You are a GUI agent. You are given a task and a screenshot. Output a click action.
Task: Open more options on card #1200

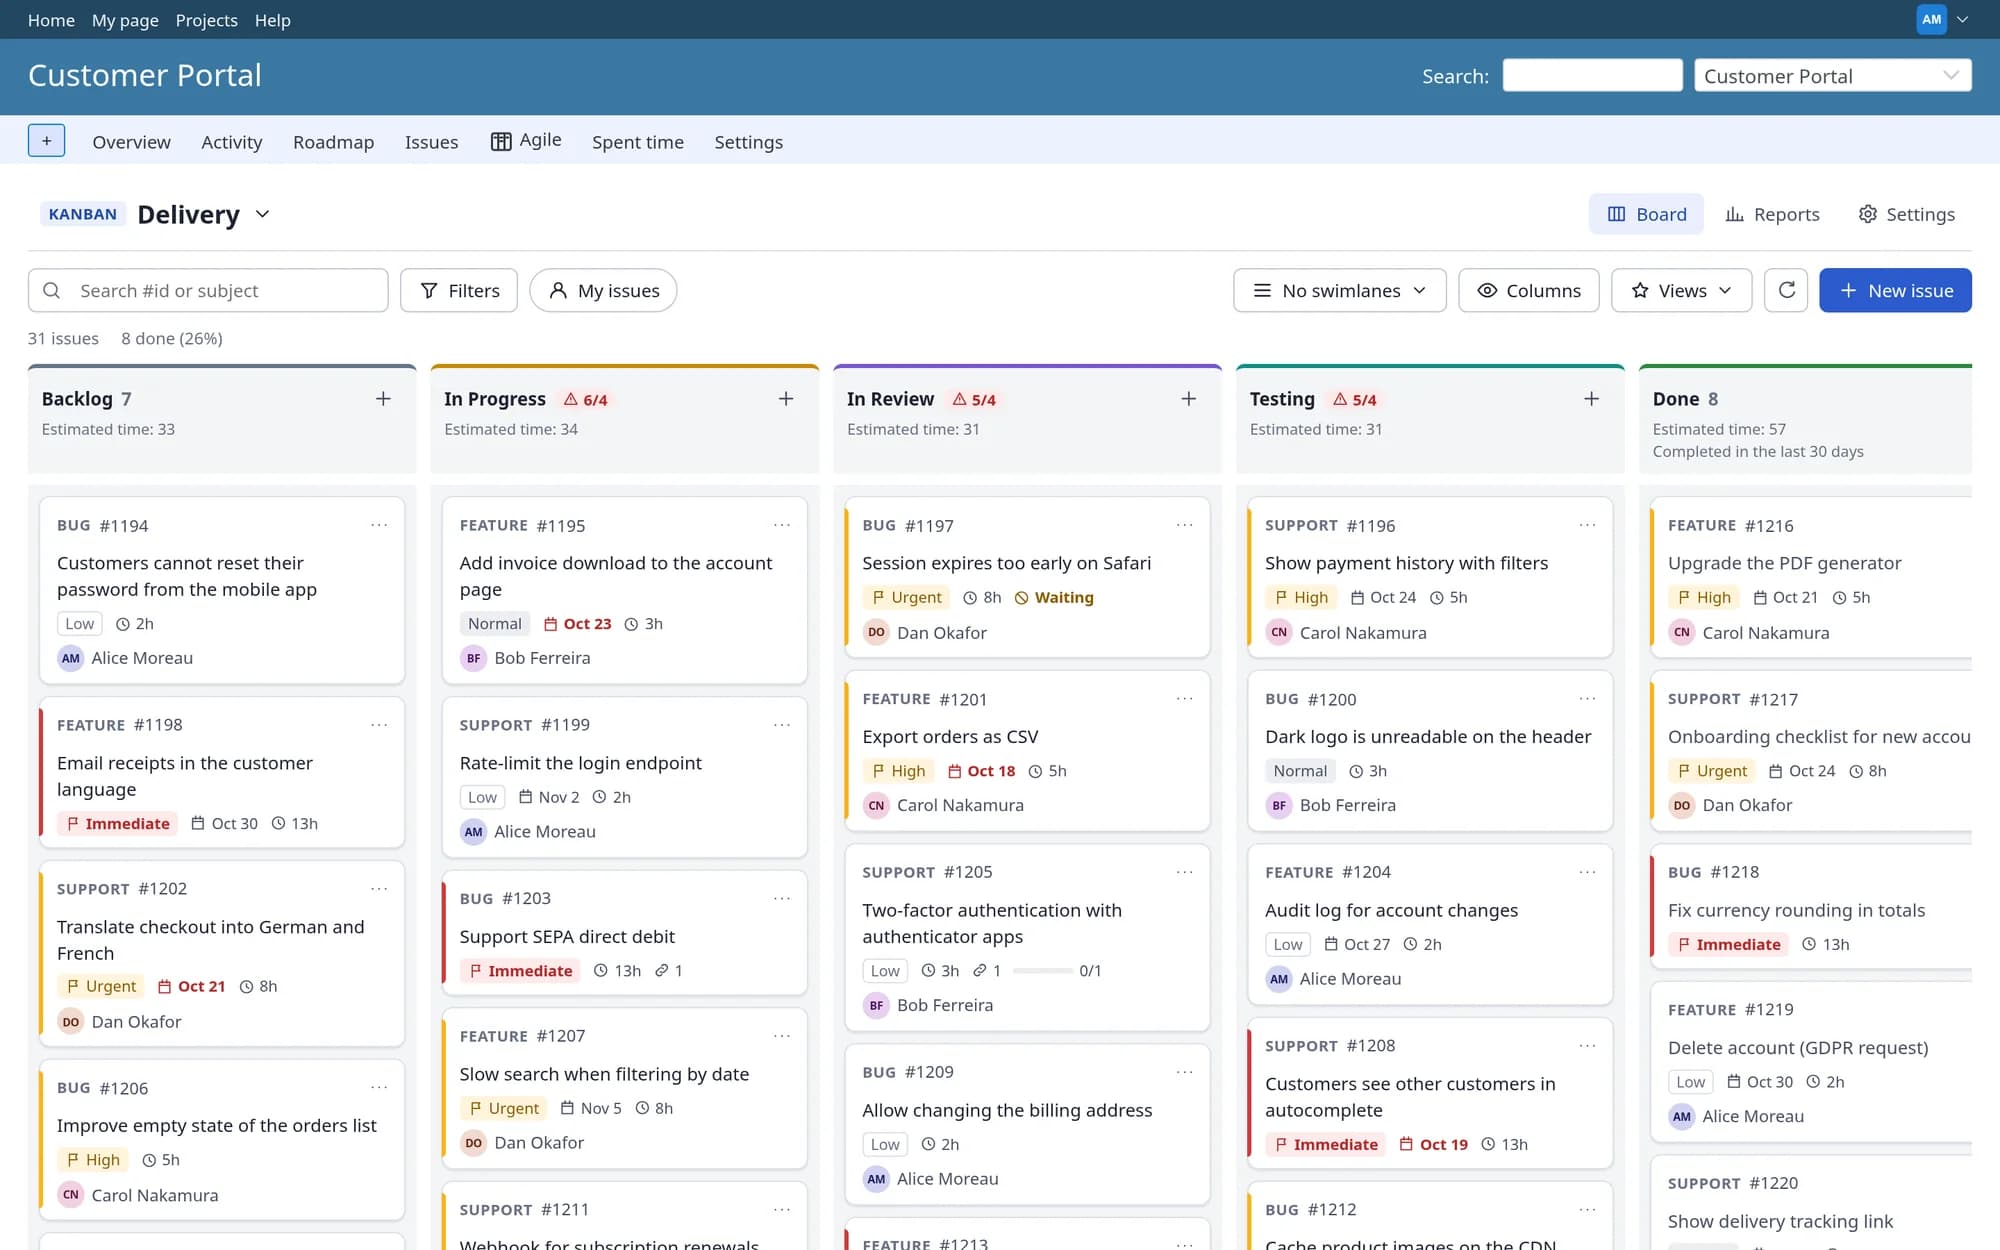point(1587,698)
